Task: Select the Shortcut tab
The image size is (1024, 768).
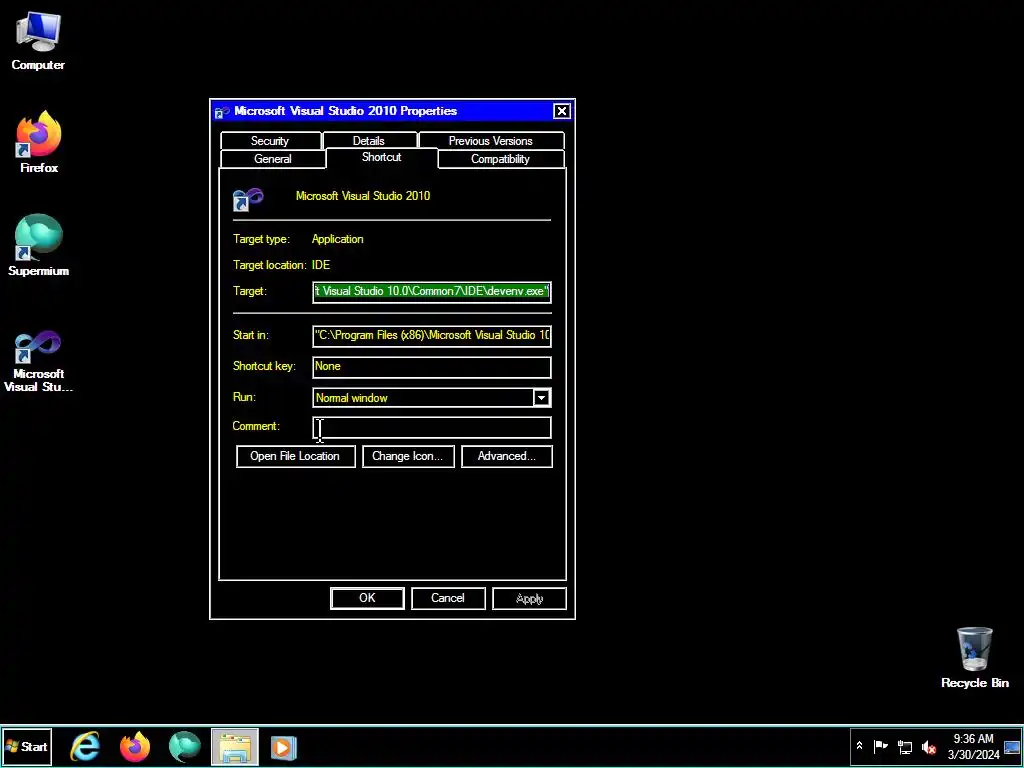Action: [x=381, y=157]
